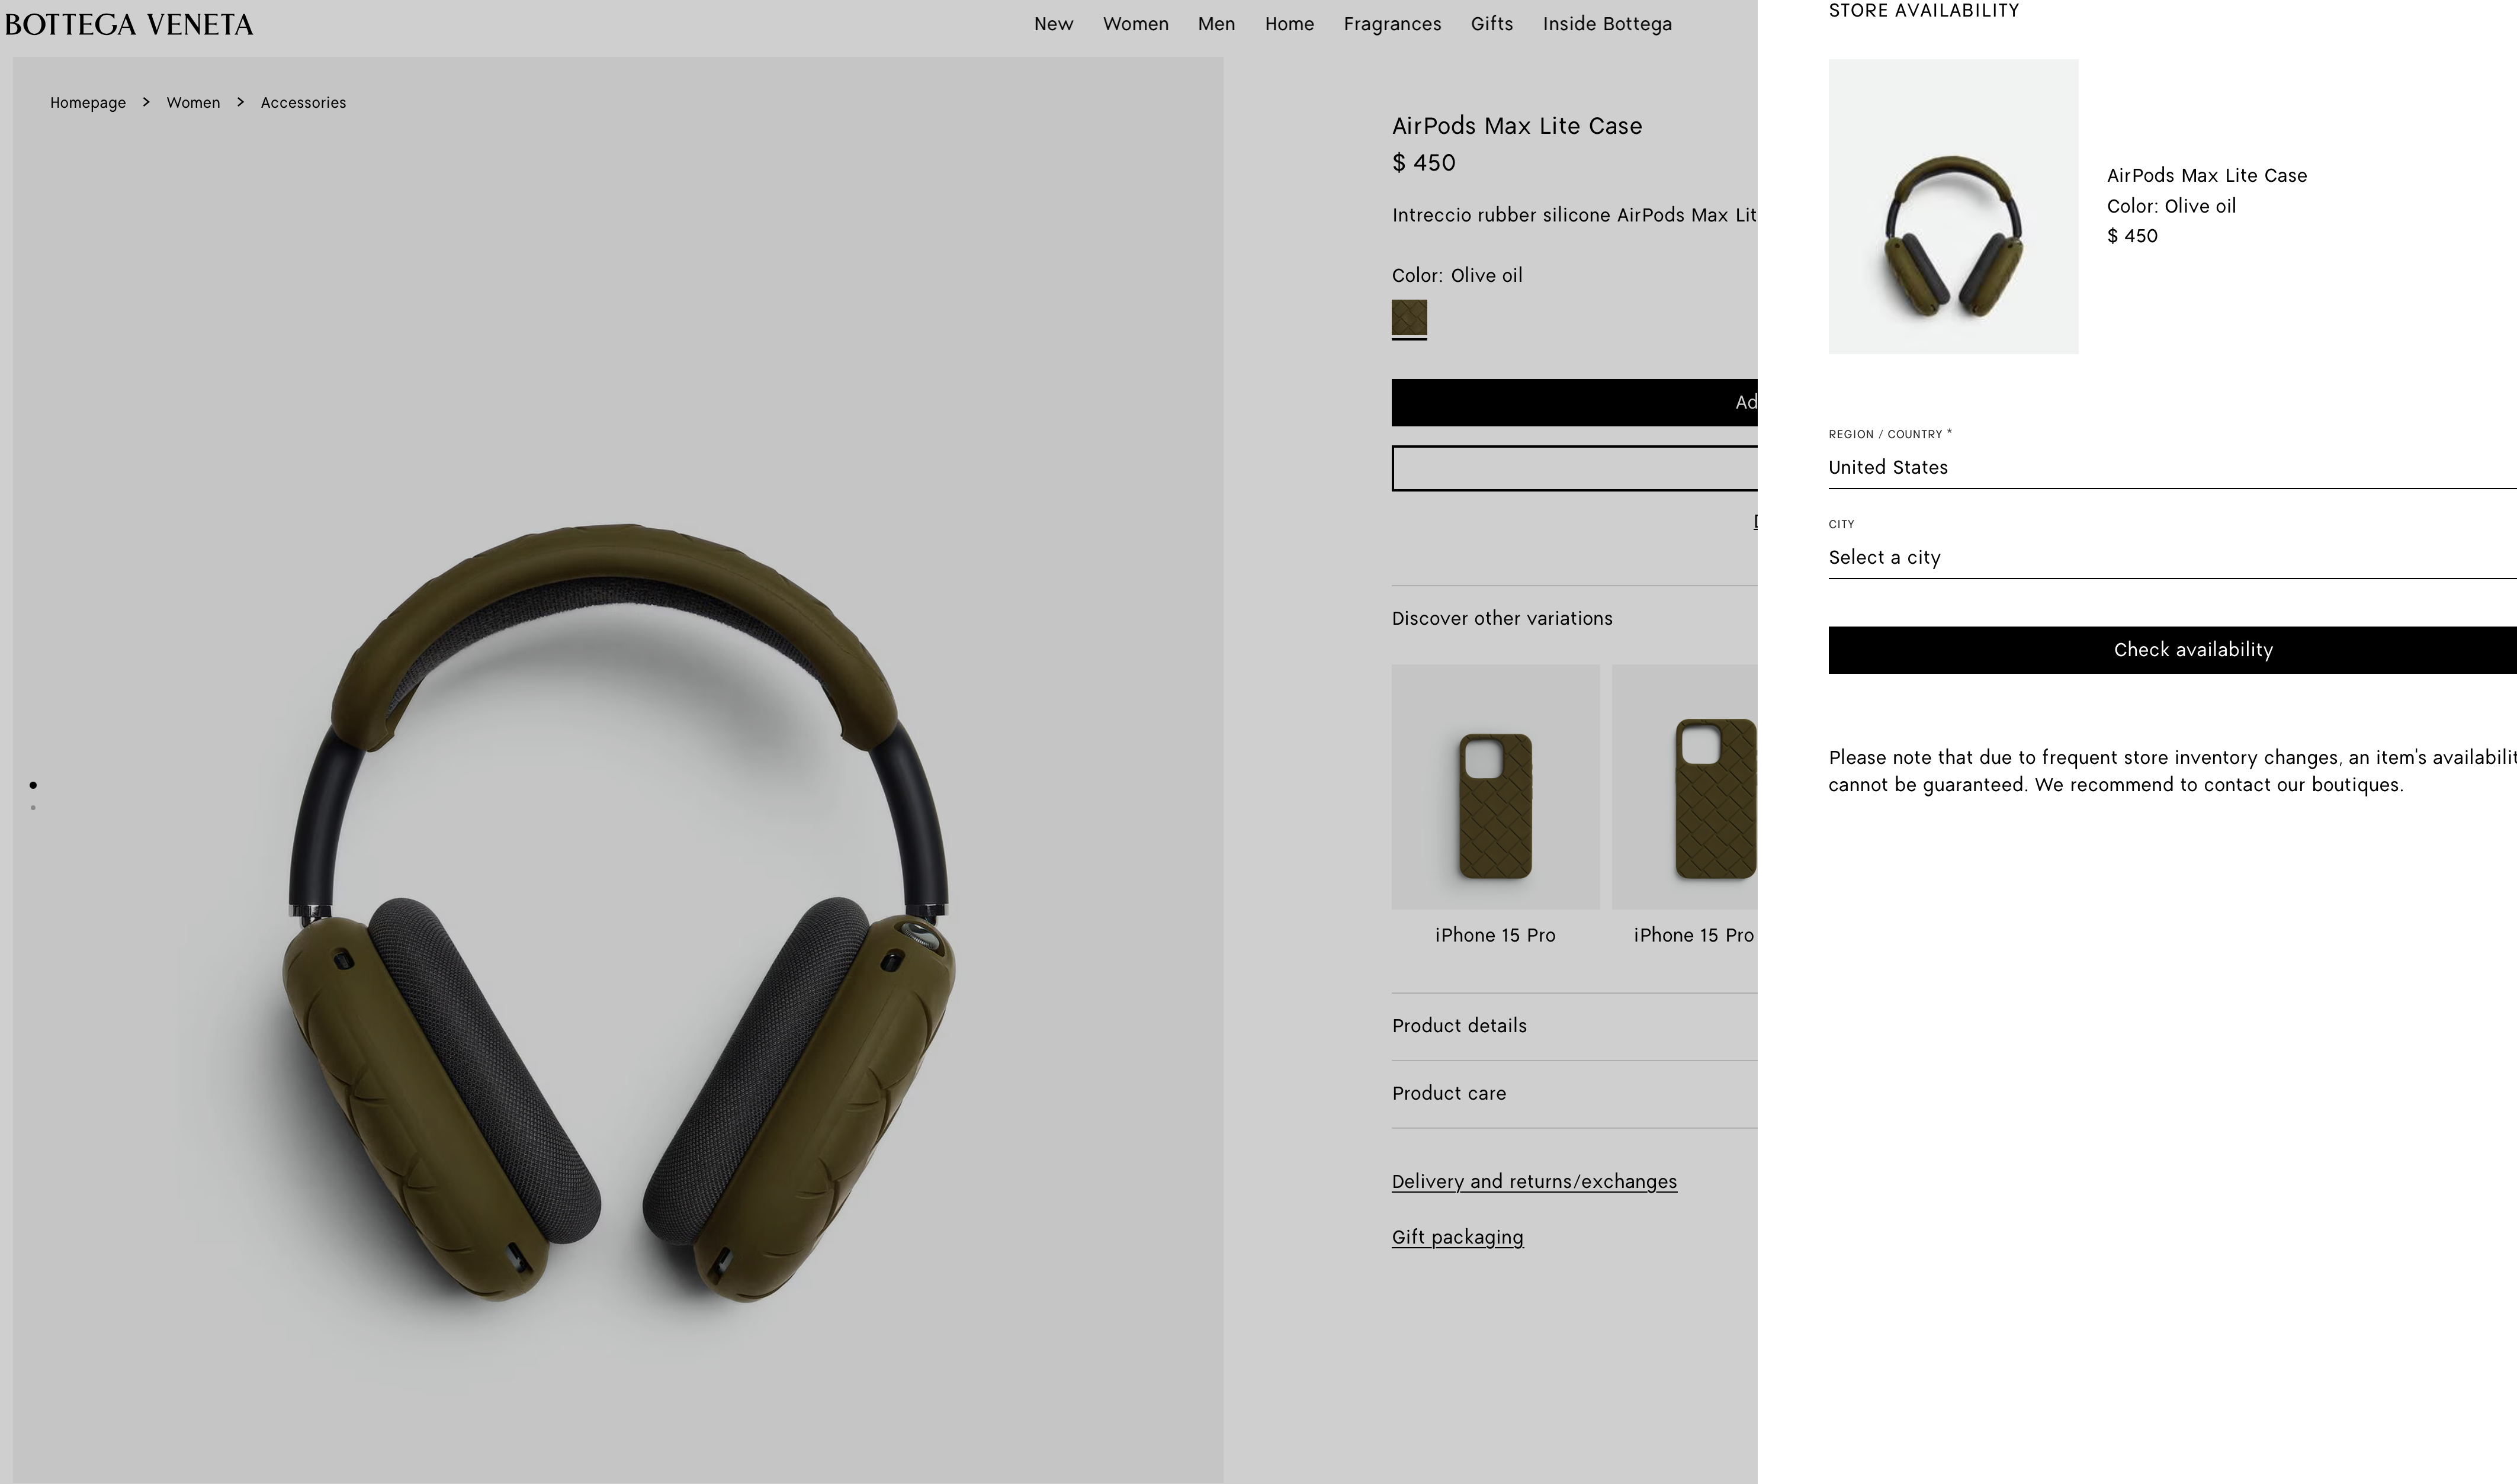Go to Homepage breadcrumb link

(x=88, y=103)
